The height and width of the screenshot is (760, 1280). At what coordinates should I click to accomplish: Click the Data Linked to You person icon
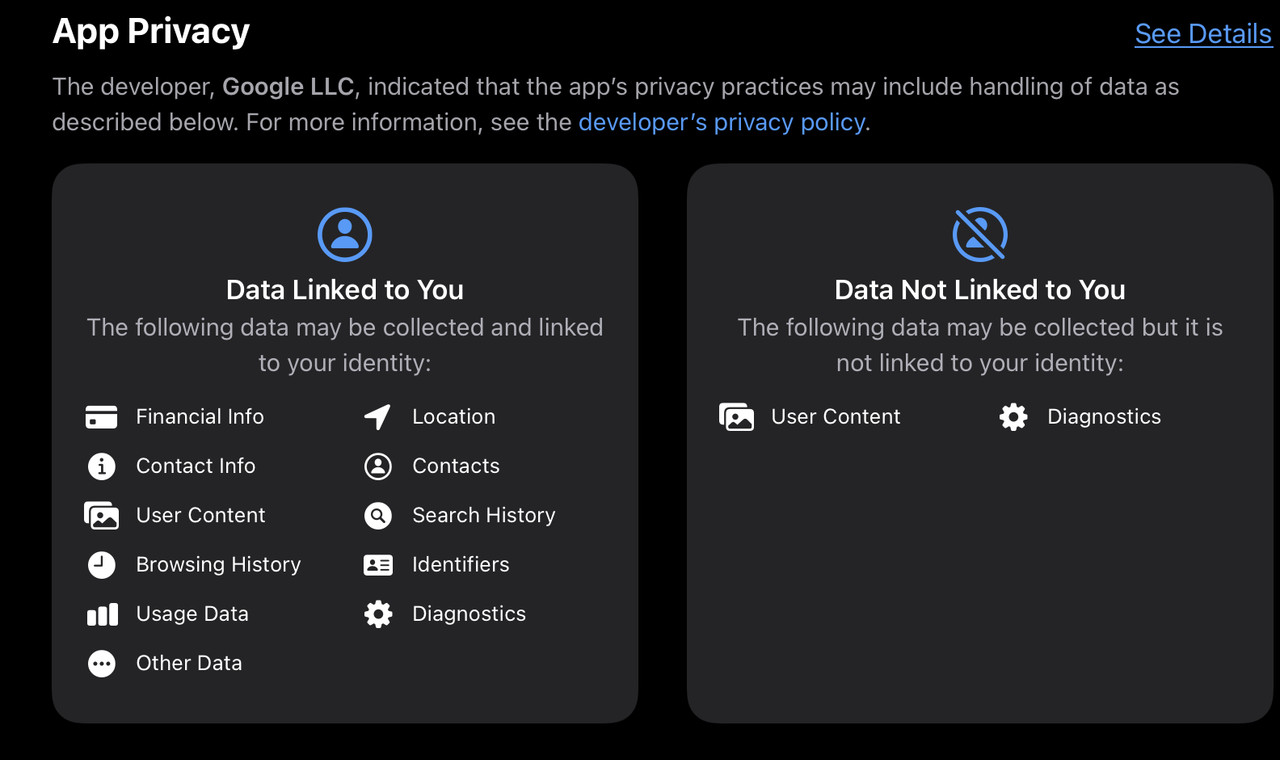(345, 234)
